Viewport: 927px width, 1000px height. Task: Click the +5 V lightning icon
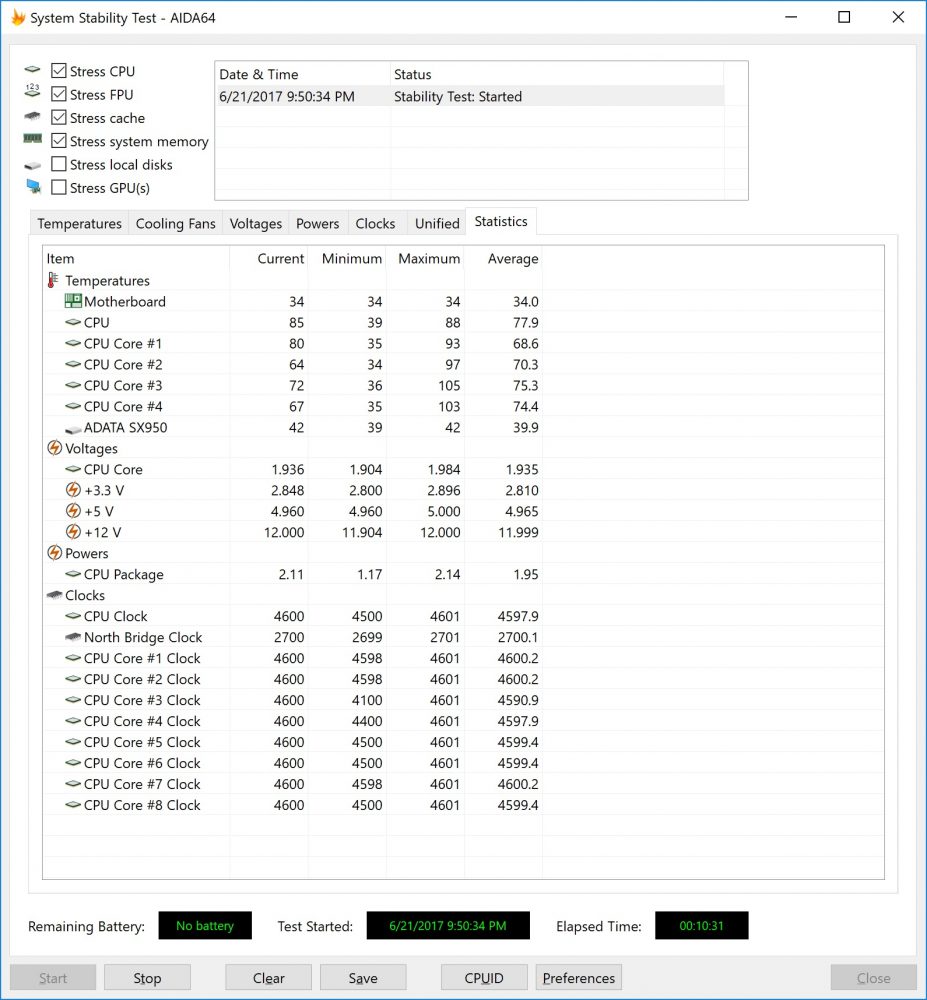73,511
